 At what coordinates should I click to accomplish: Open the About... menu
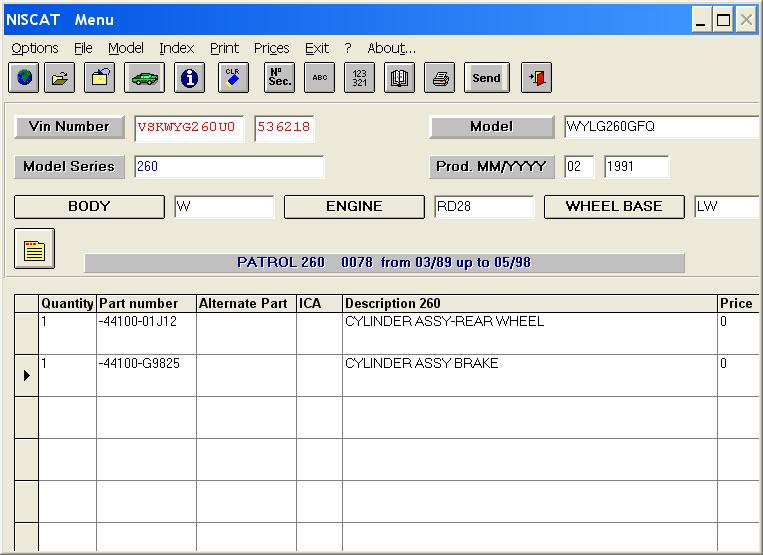tap(392, 48)
